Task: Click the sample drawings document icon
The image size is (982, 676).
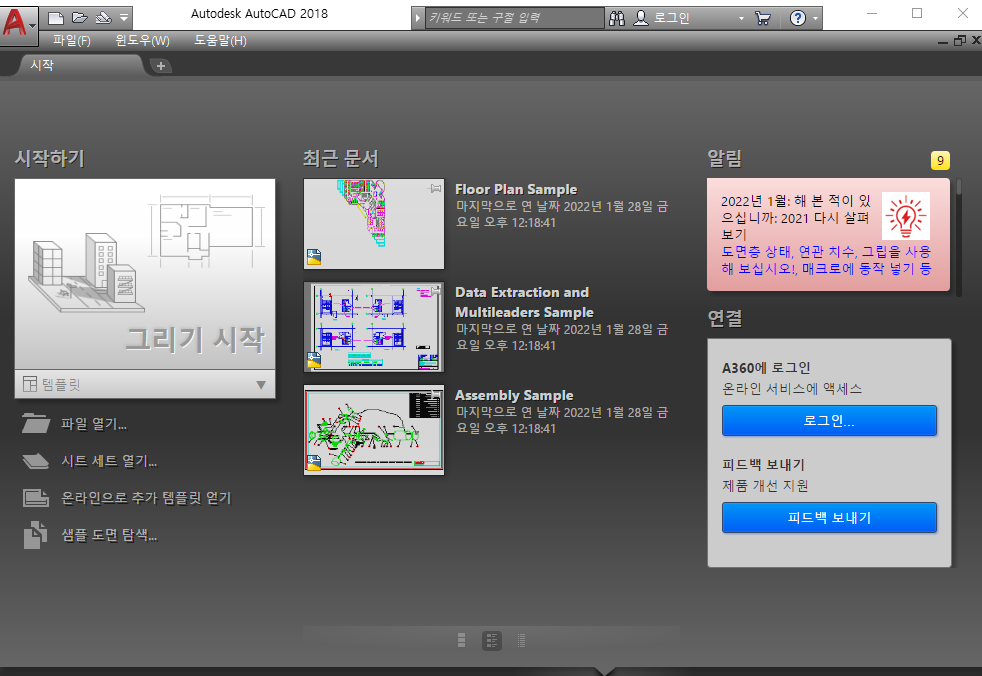Action: 36,535
